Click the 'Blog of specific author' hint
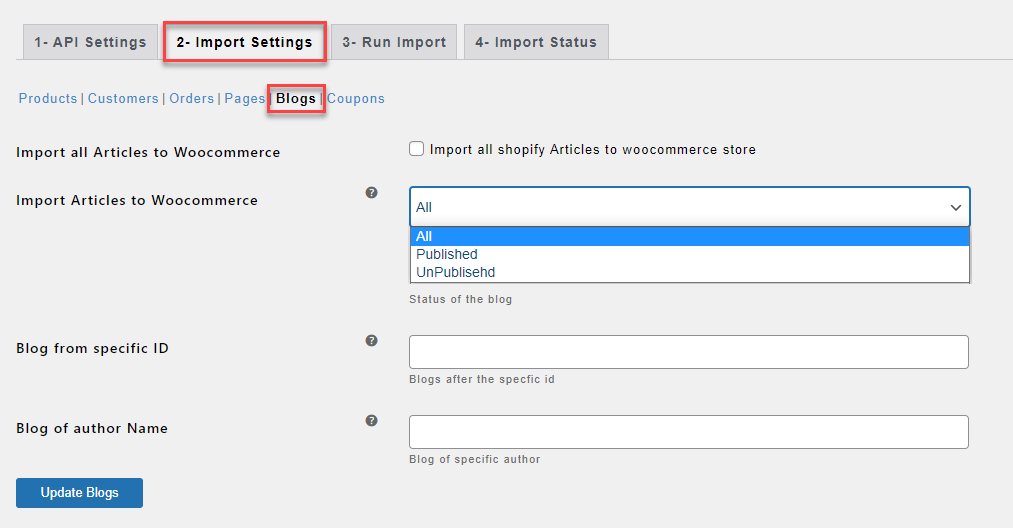The width and height of the screenshot is (1013, 528). [475, 459]
